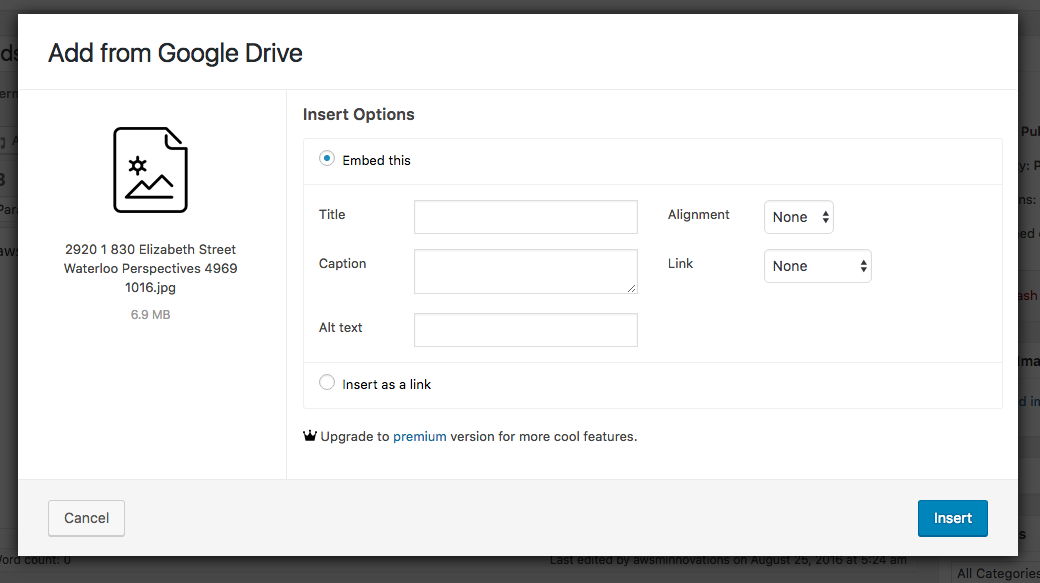Image resolution: width=1040 pixels, height=583 pixels.
Task: Open the premium upgrade link
Action: coord(420,436)
